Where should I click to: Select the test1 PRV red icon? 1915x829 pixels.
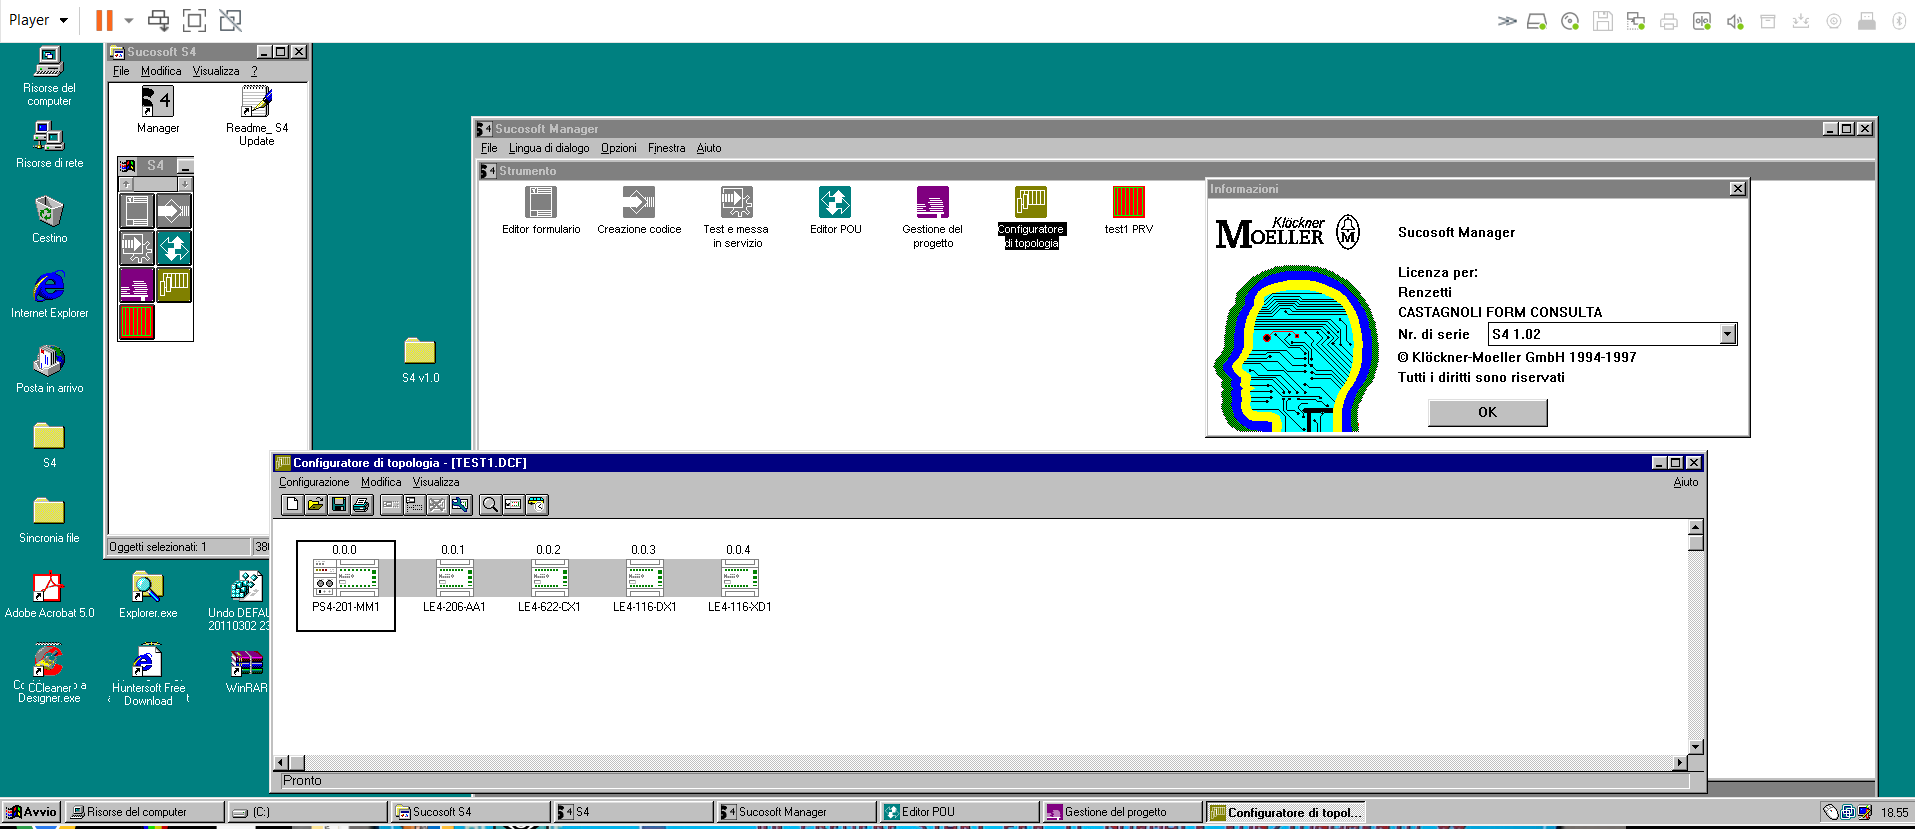click(x=1128, y=203)
